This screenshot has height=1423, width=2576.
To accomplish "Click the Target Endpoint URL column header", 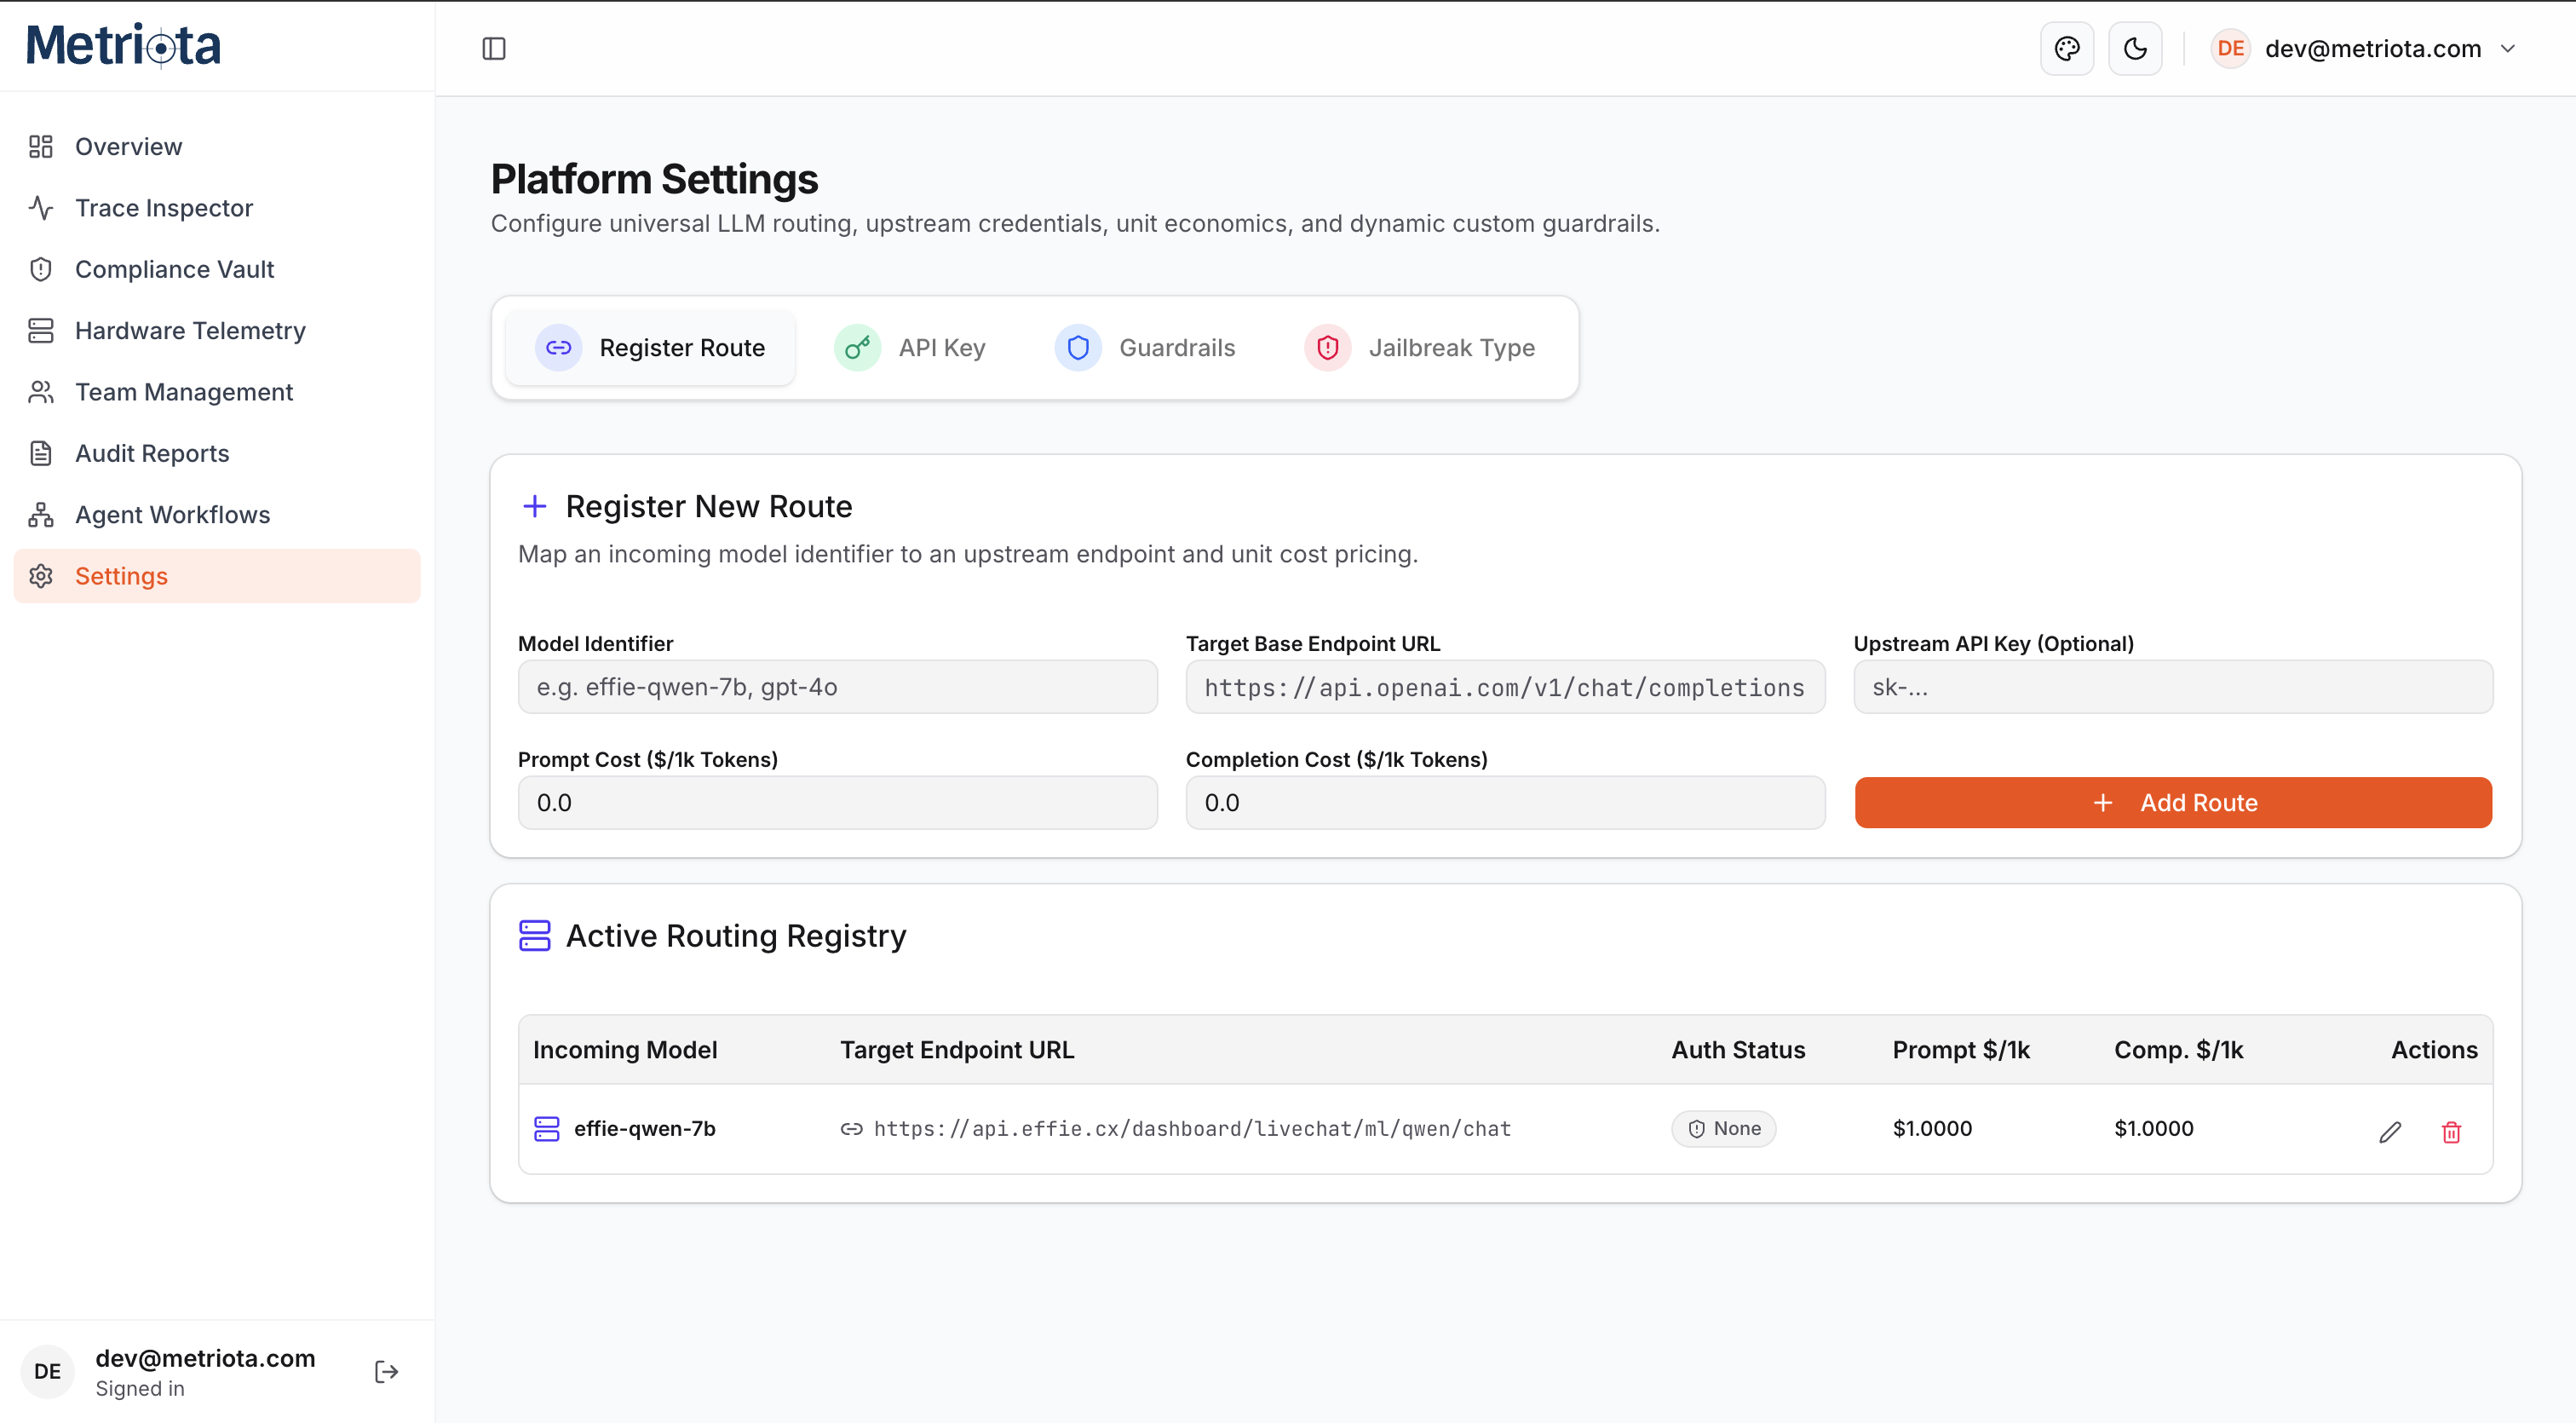I will tap(957, 1050).
